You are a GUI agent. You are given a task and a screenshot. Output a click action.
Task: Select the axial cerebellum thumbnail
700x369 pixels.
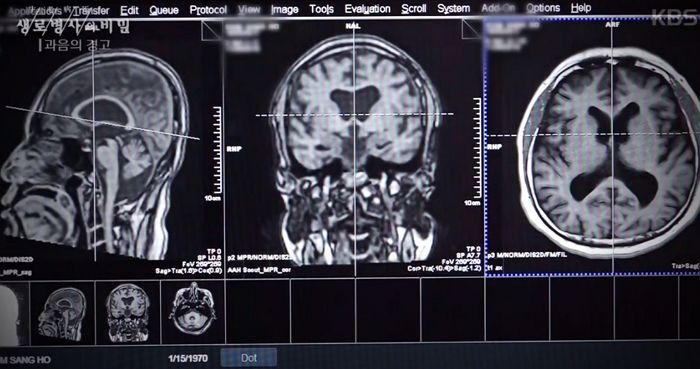coord(192,312)
